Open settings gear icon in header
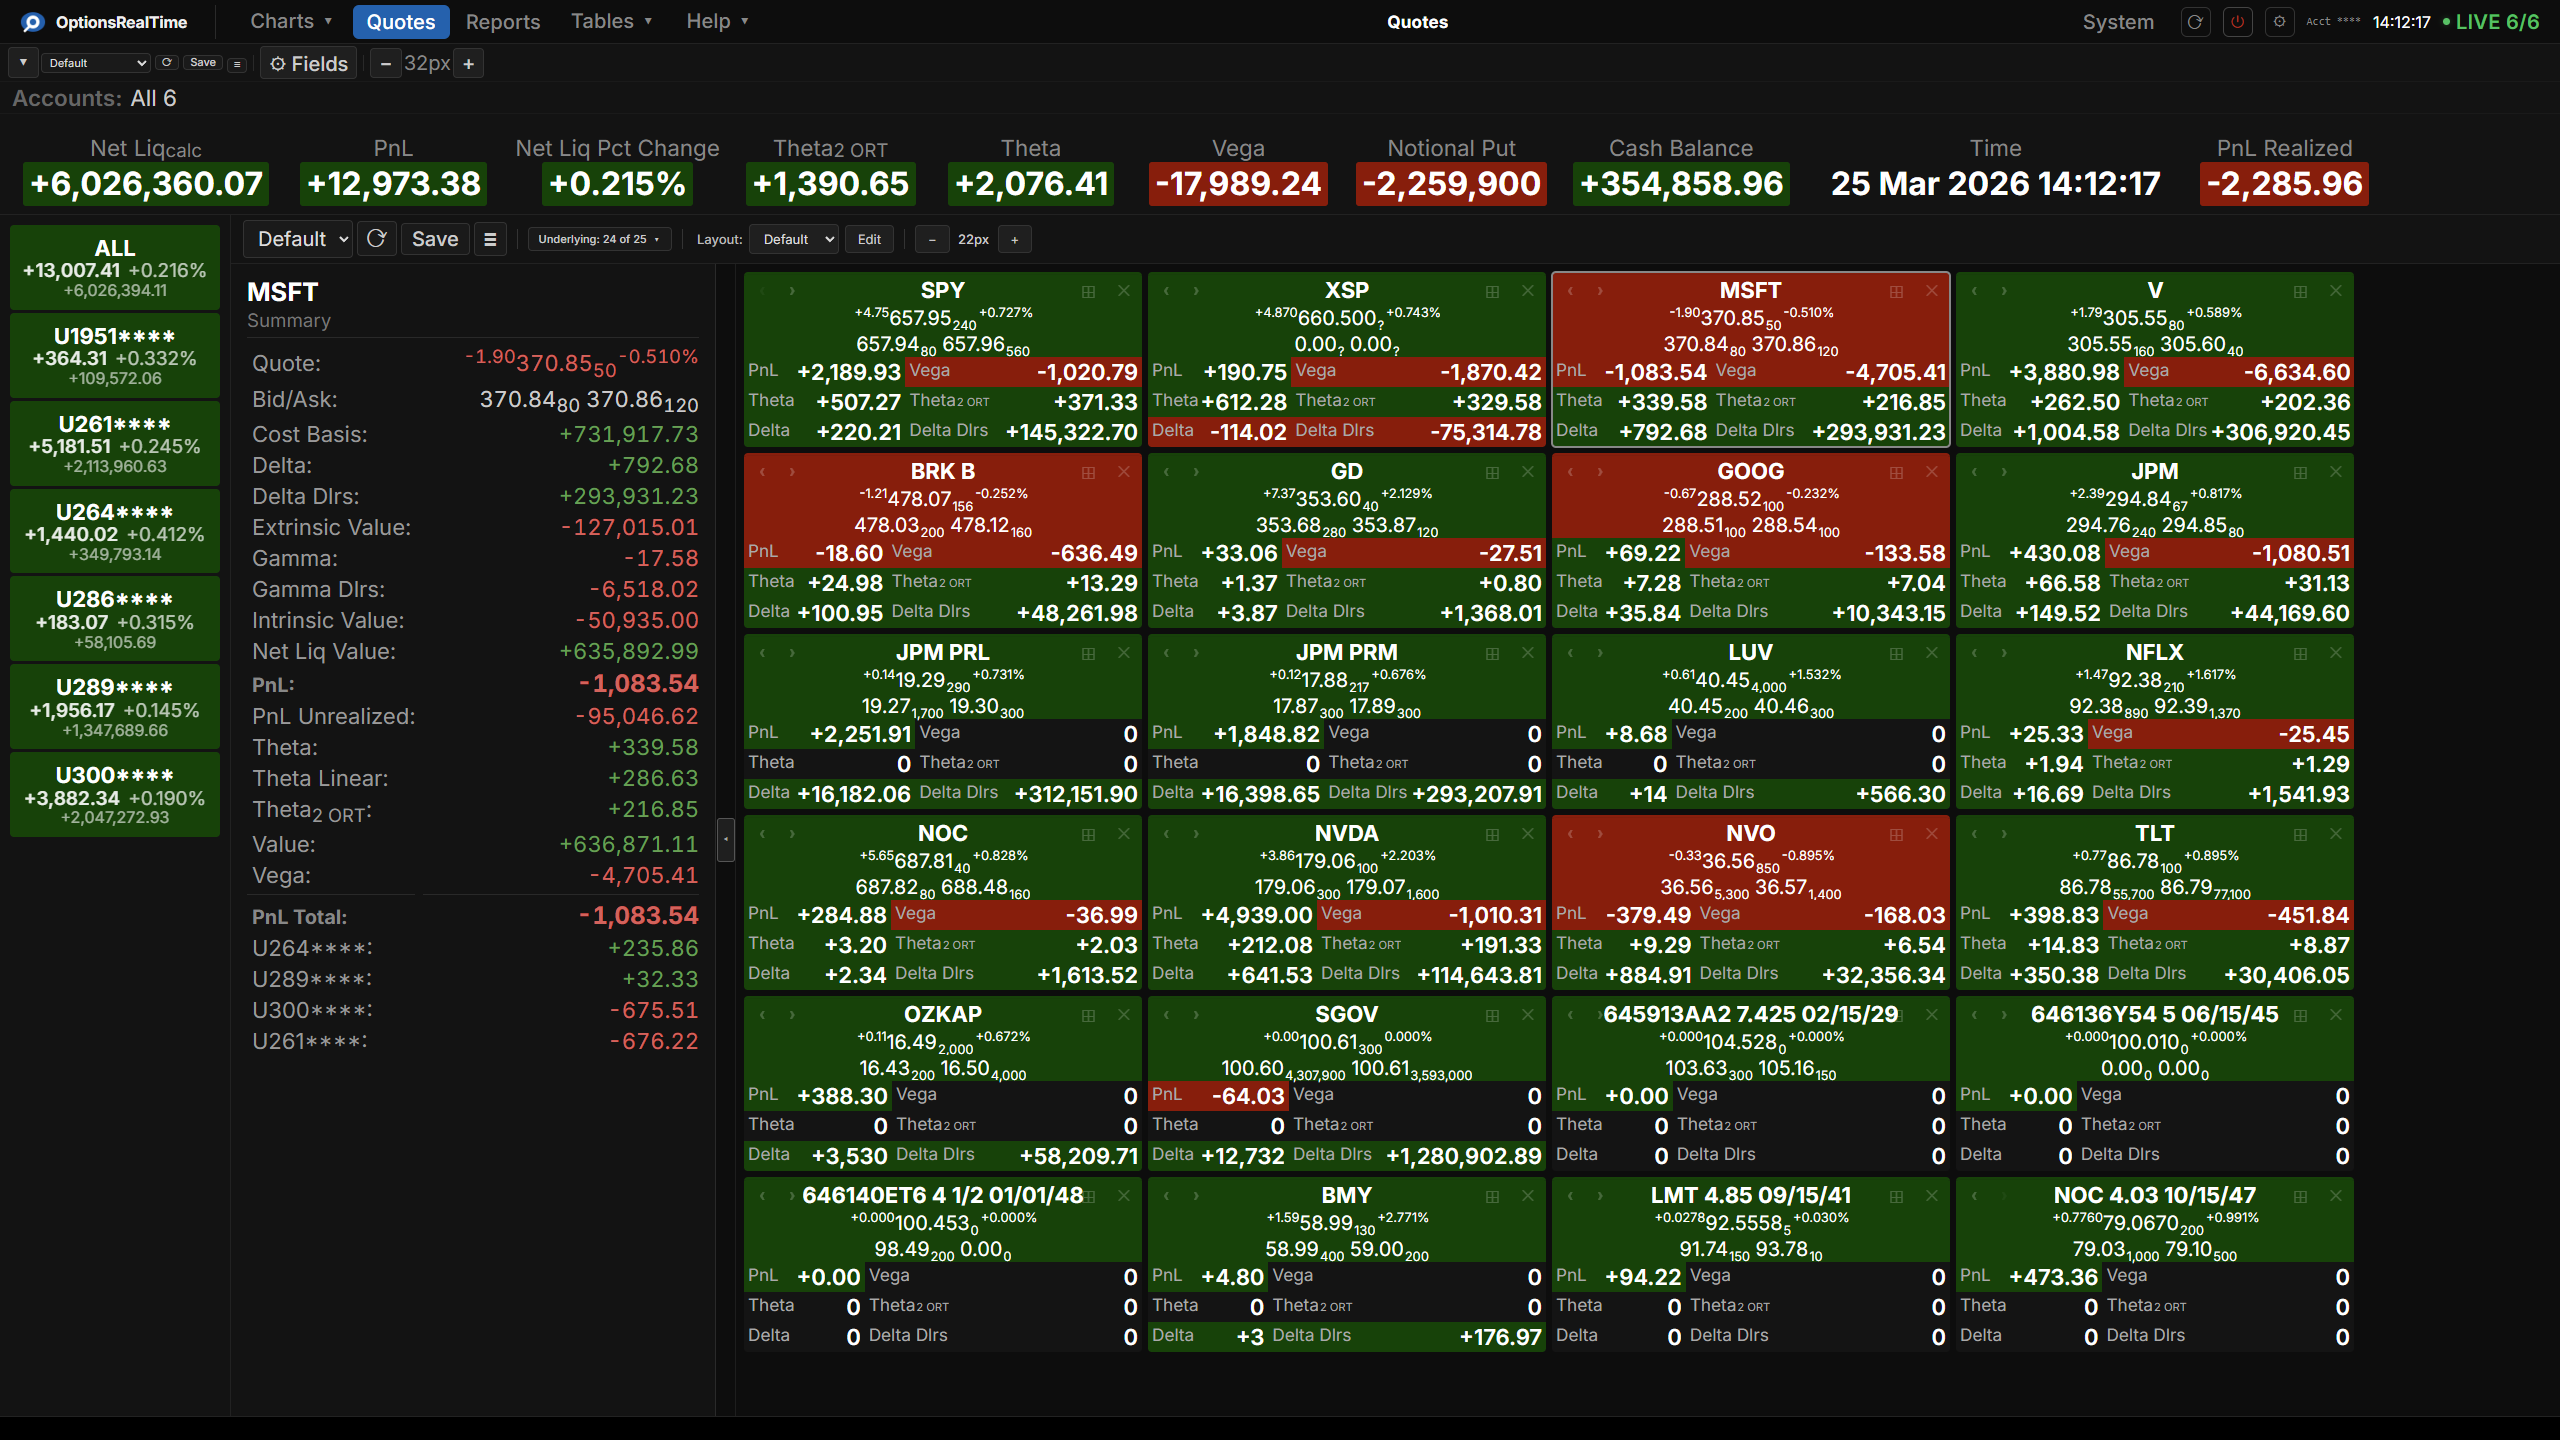The image size is (2560, 1440). tap(2279, 22)
